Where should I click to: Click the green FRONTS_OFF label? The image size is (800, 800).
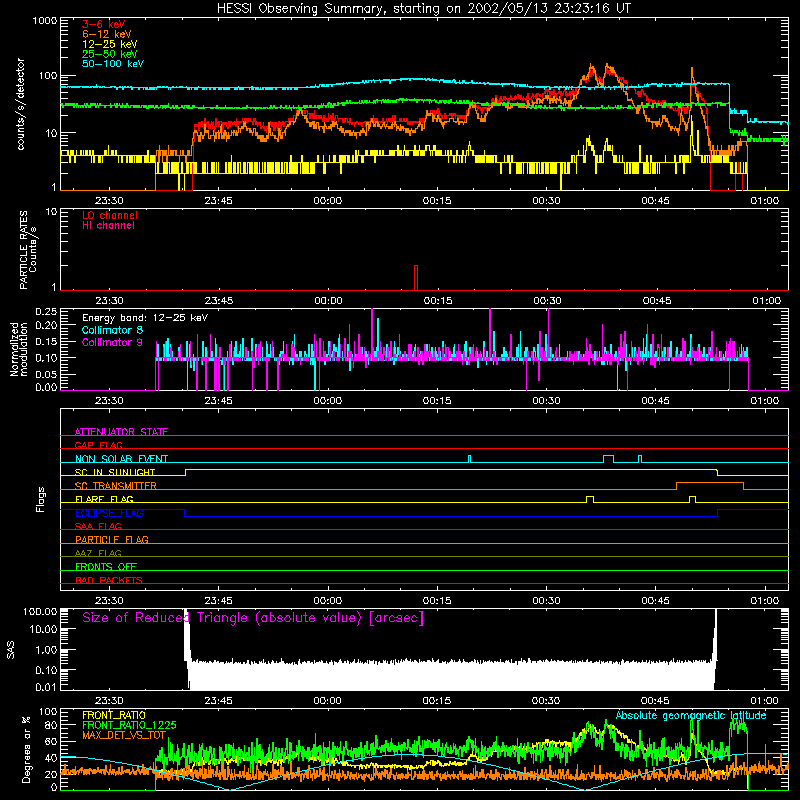(106, 566)
